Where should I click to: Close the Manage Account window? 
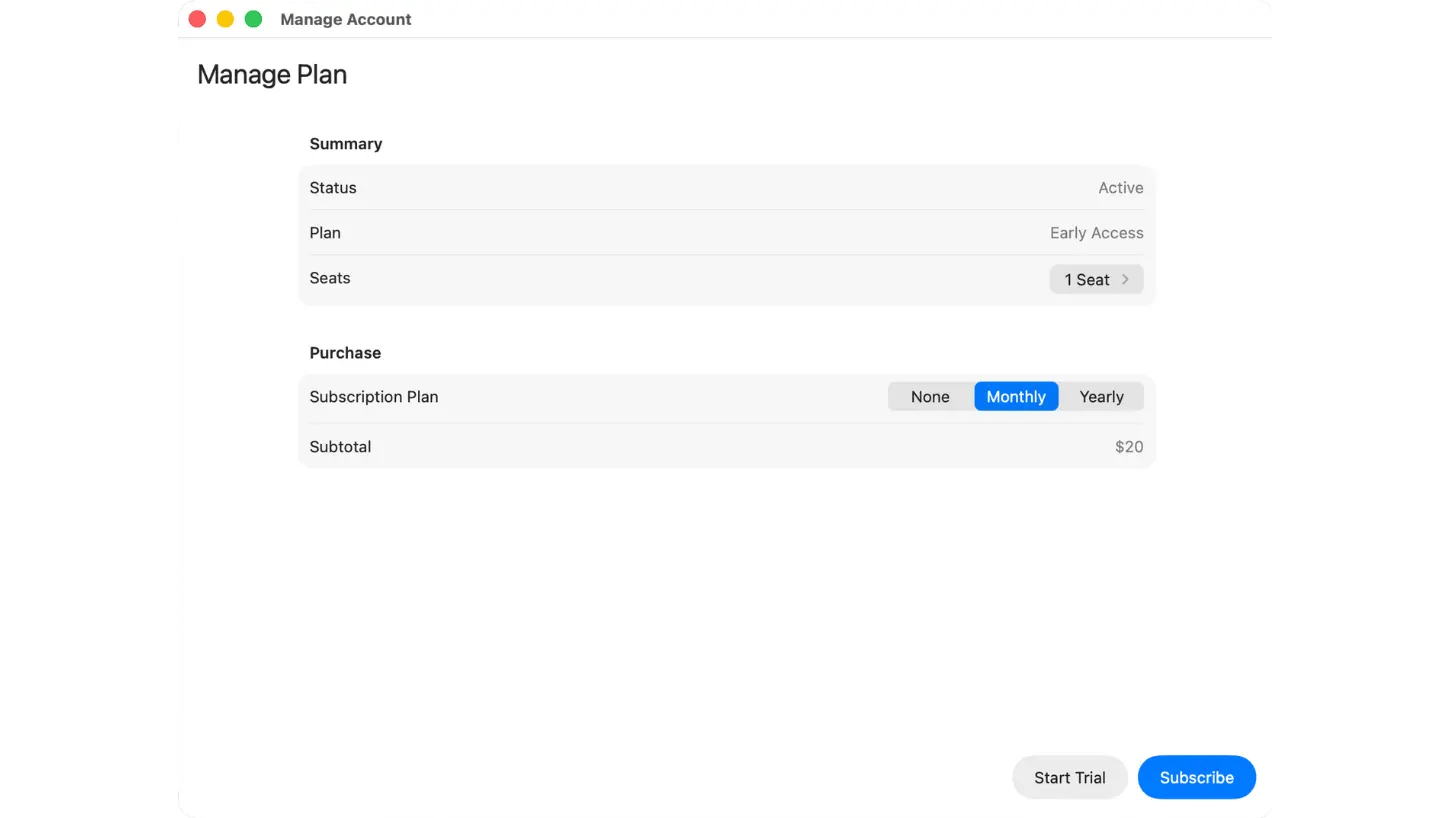coord(197,19)
